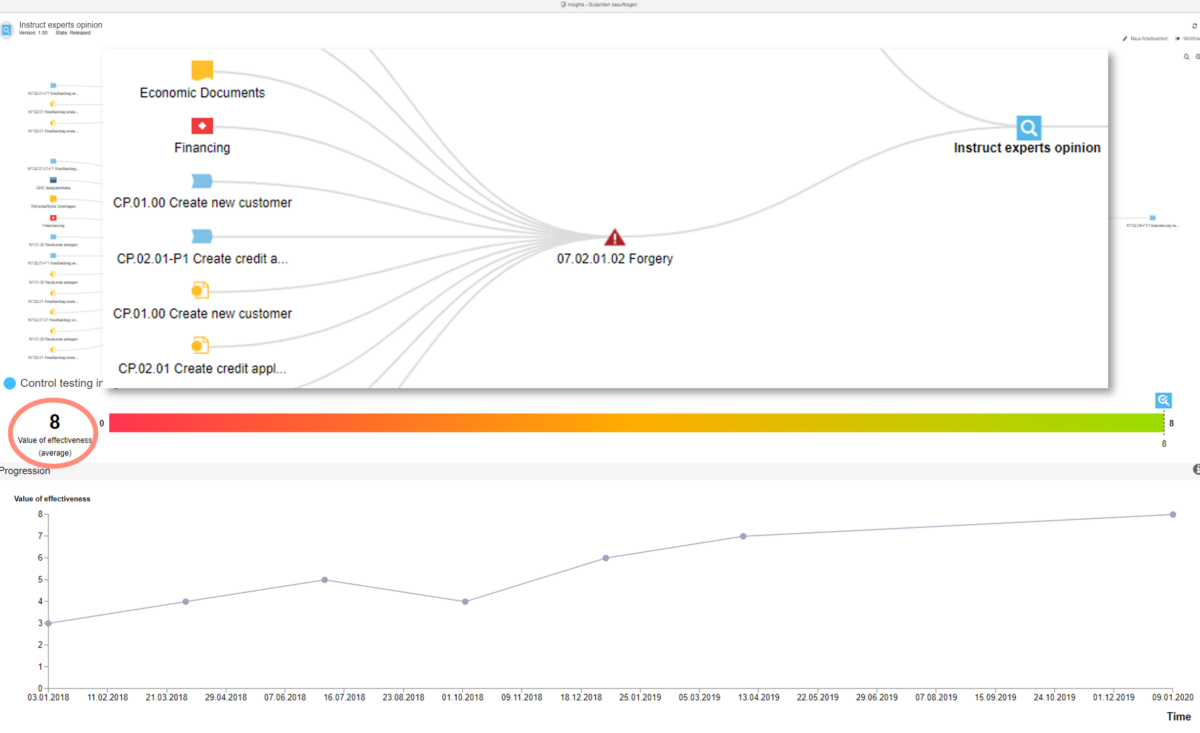Screen dimensions: 1200x733
Task: Select the red Financing node icon
Action: point(202,126)
